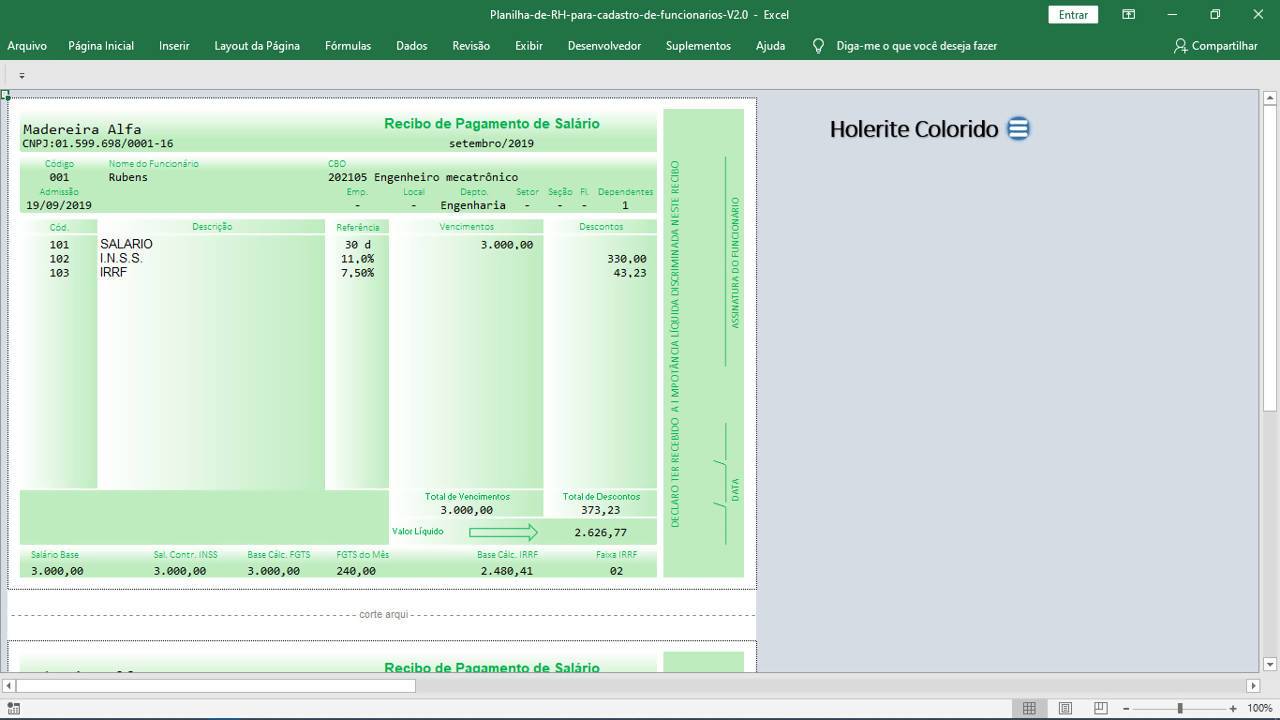Click the total discounts value 373,23

tap(600, 510)
